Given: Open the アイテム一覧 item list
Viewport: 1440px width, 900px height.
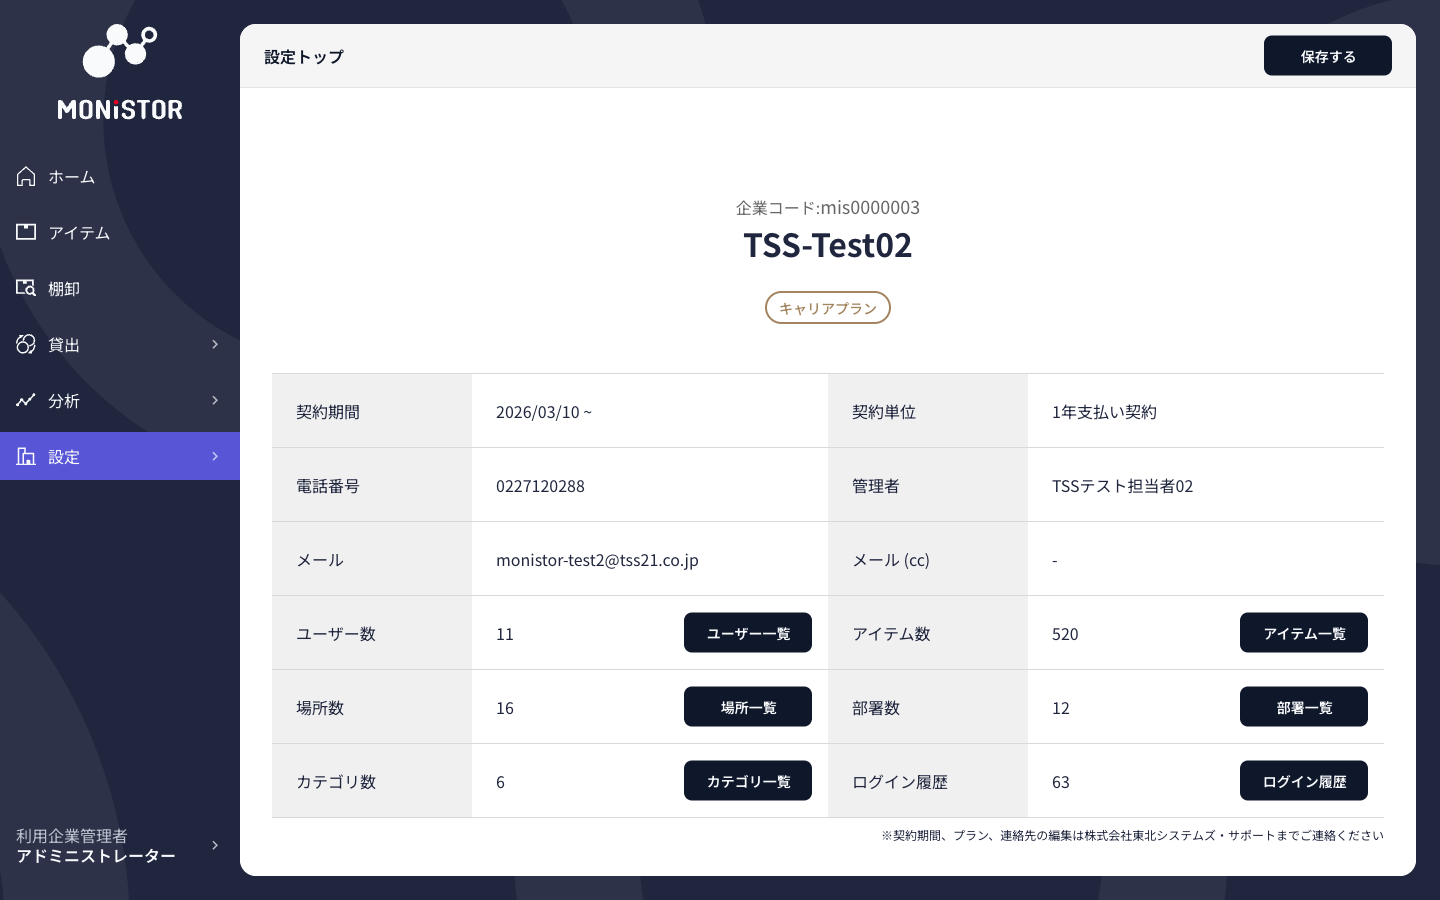Looking at the screenshot, I should [1304, 632].
